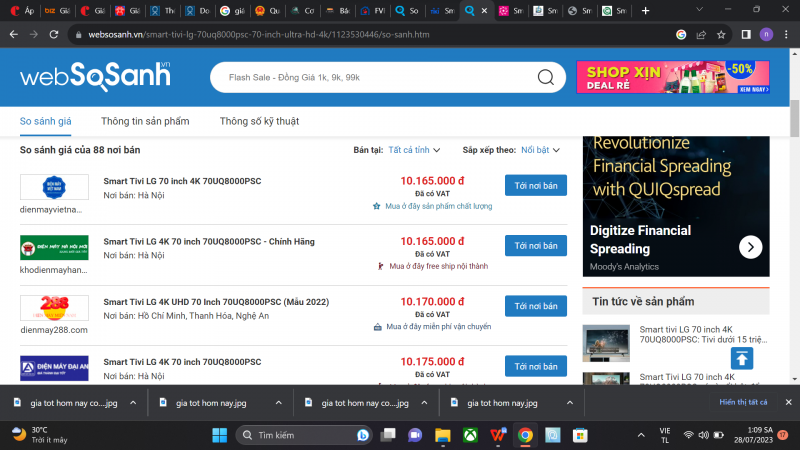This screenshot has height=450, width=800.
Task: Show hidden icons in the system tray
Action: click(641, 435)
